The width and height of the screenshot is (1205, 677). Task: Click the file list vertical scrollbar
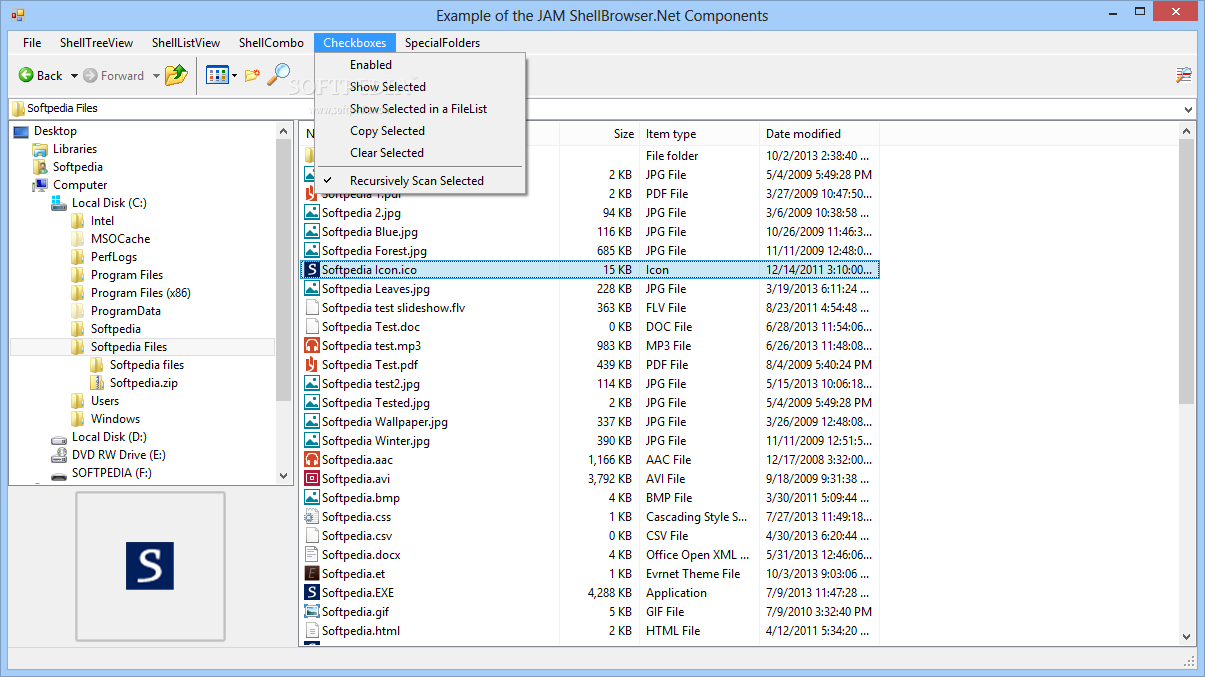pos(1188,271)
